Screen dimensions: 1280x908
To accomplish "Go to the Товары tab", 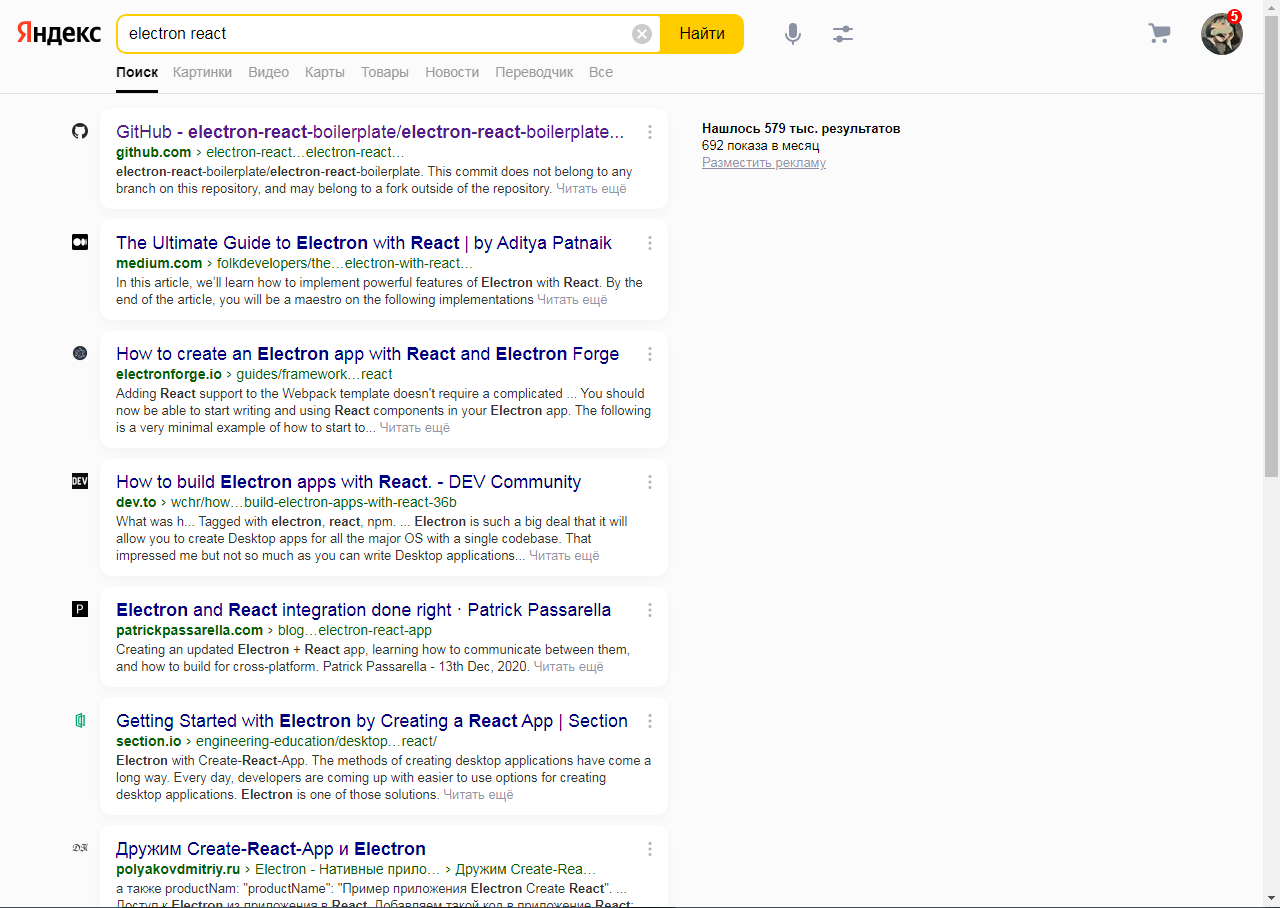I will click(x=385, y=72).
